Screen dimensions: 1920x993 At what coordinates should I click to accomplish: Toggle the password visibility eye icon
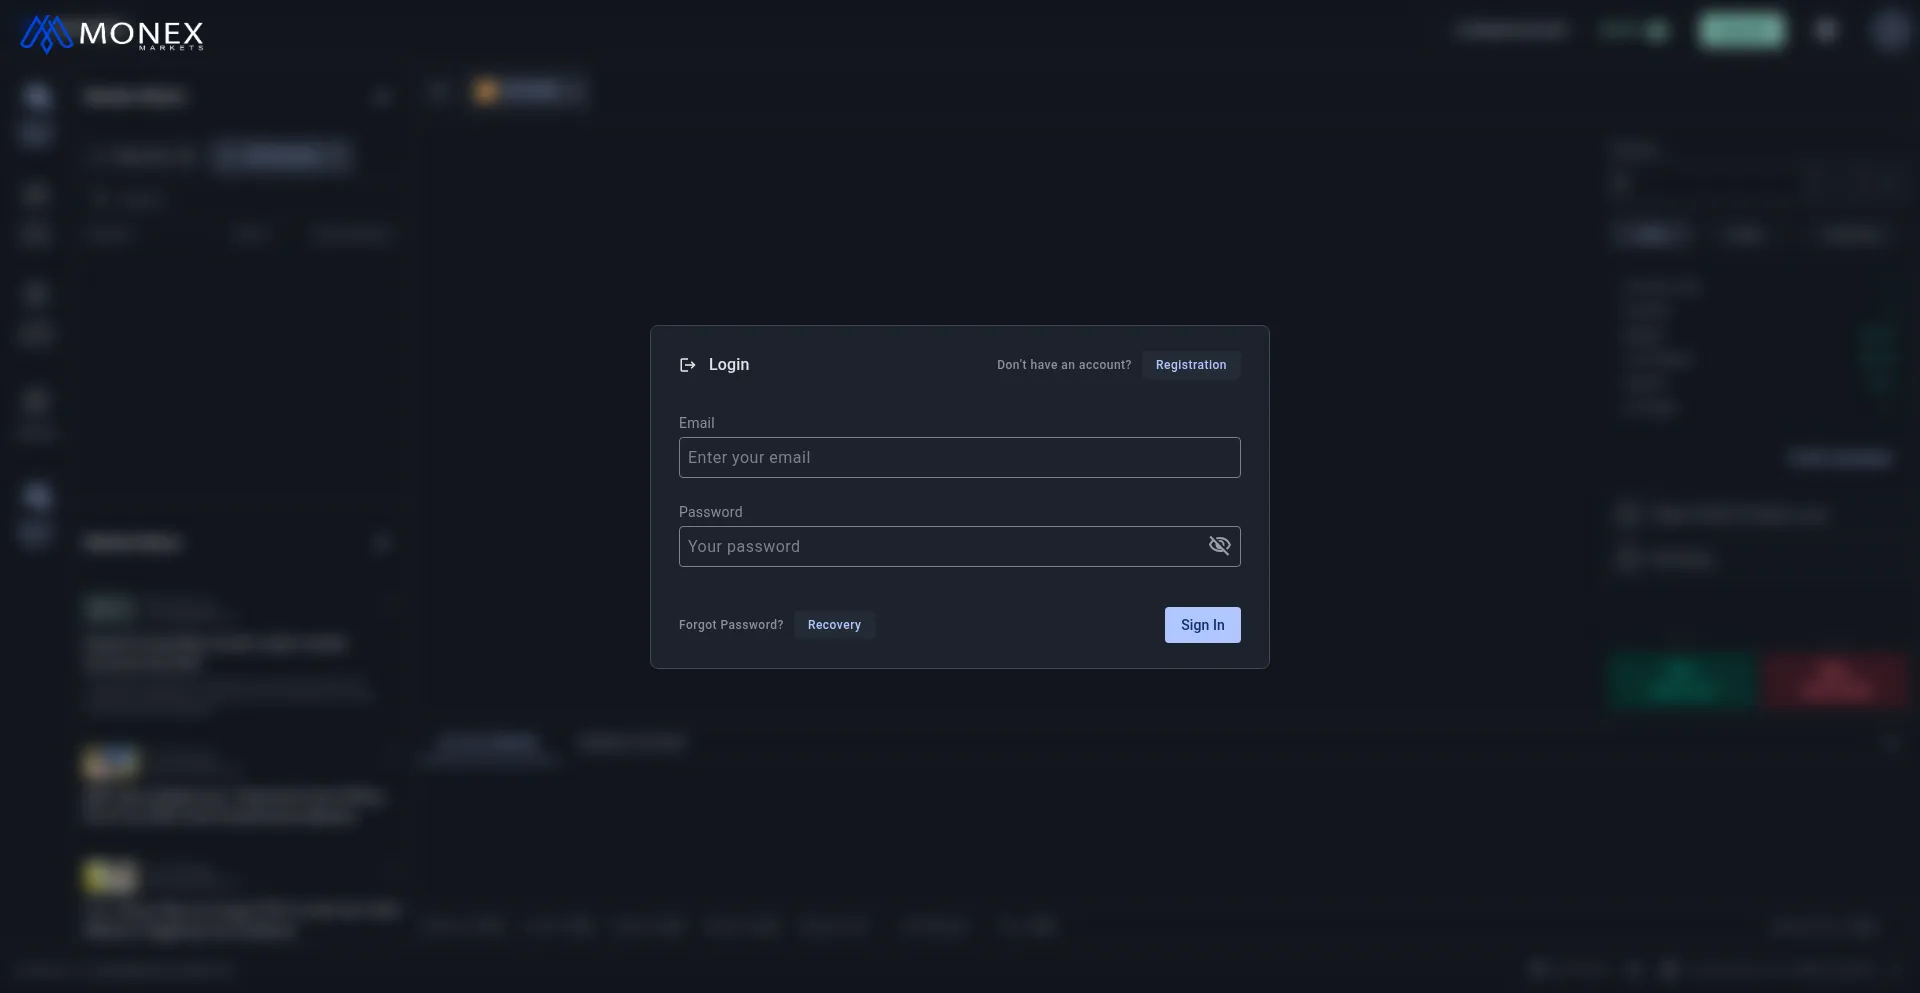[x=1219, y=546]
